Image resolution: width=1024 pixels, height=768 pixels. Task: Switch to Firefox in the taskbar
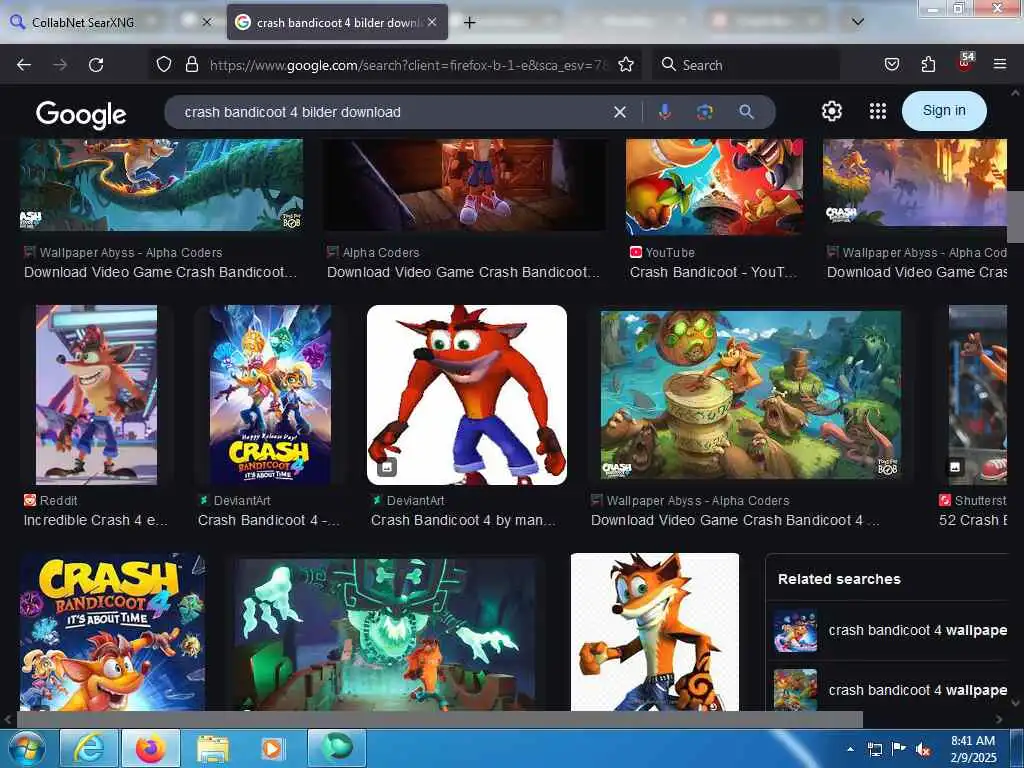(150, 748)
